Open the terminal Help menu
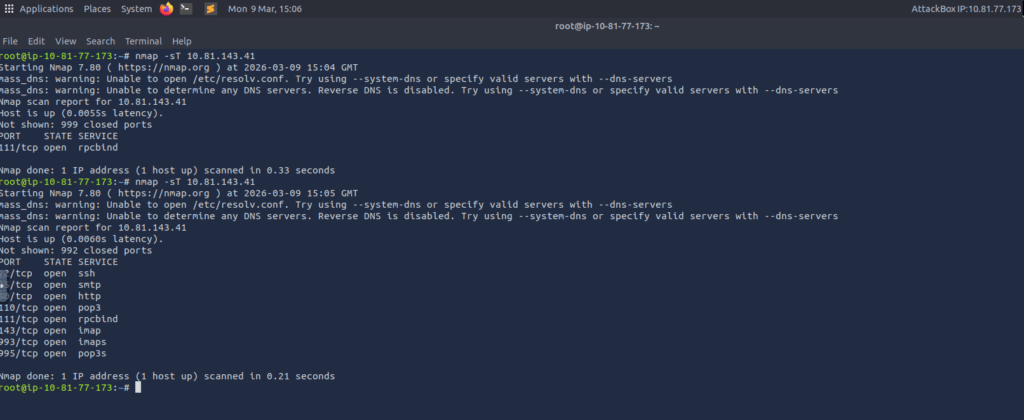1024x420 pixels. 182,40
